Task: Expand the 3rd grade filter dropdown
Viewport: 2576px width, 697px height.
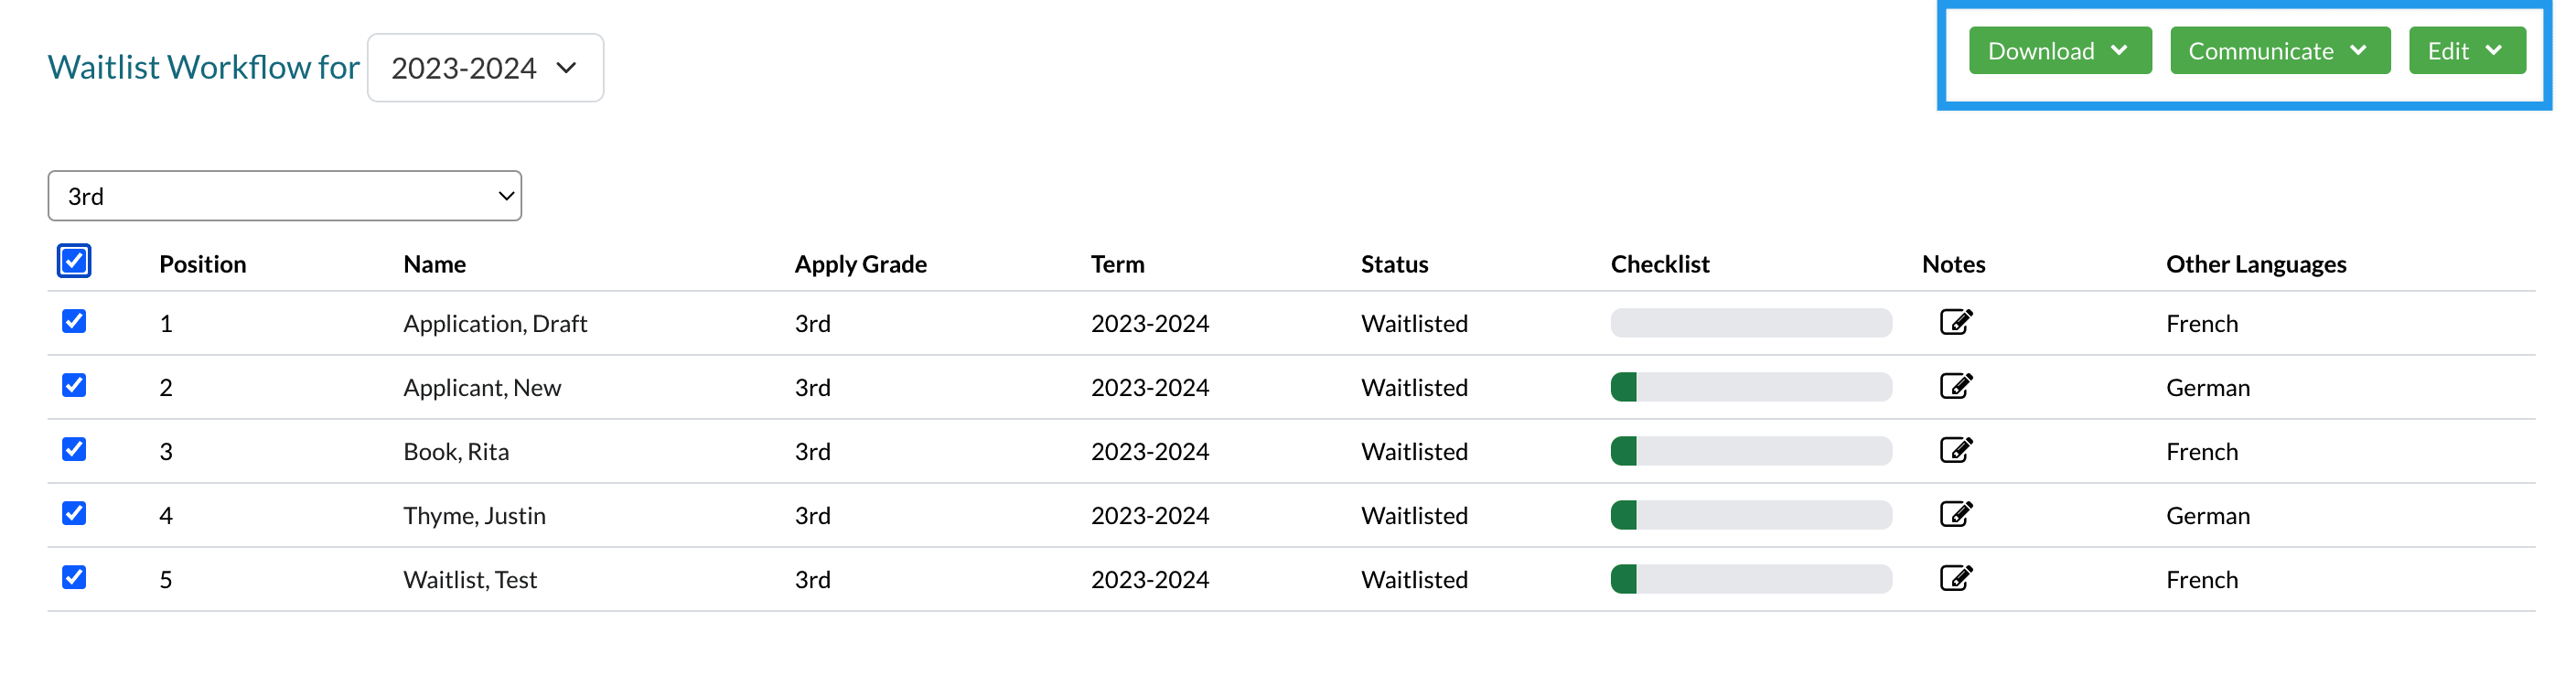Action: 284,196
